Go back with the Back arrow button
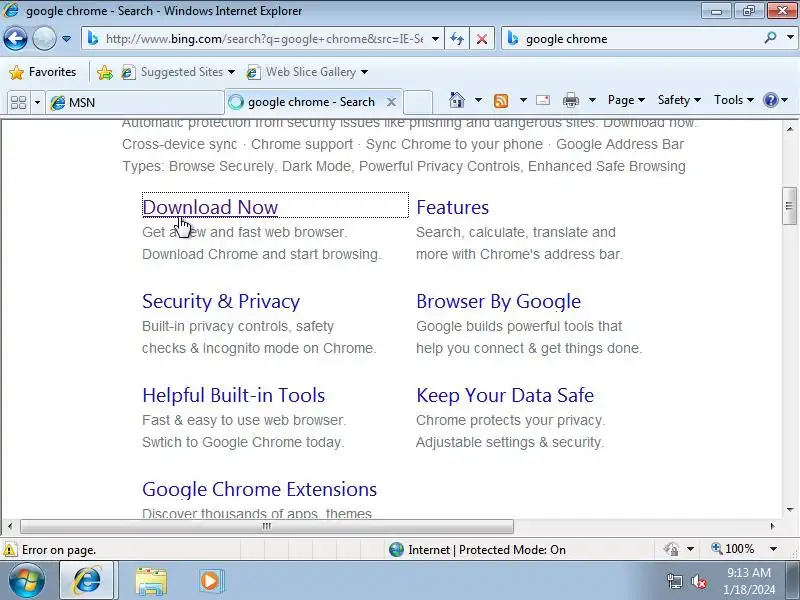 pyautogui.click(x=15, y=39)
